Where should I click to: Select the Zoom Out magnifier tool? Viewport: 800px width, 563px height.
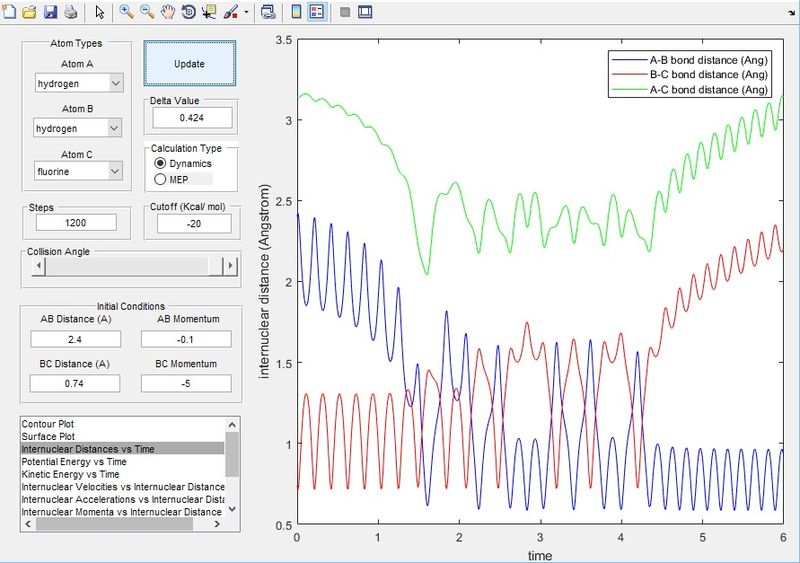point(147,12)
